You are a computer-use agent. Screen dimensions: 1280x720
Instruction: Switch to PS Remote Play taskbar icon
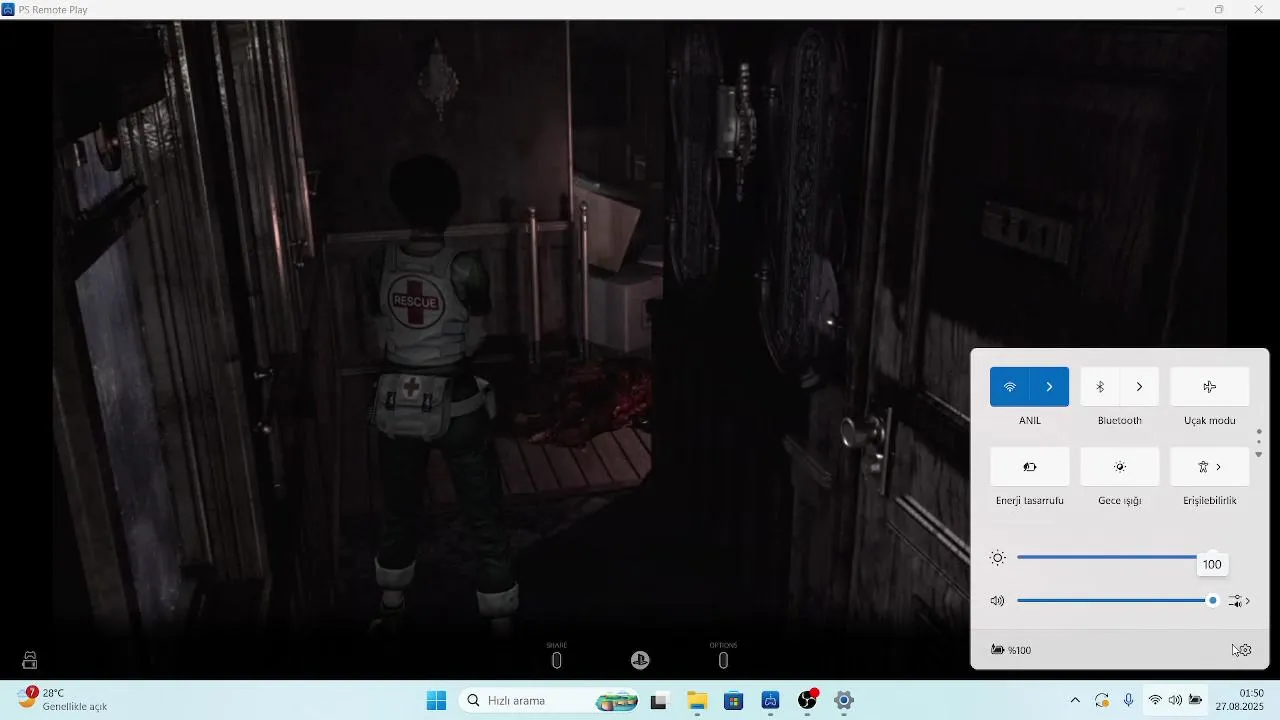coord(770,701)
